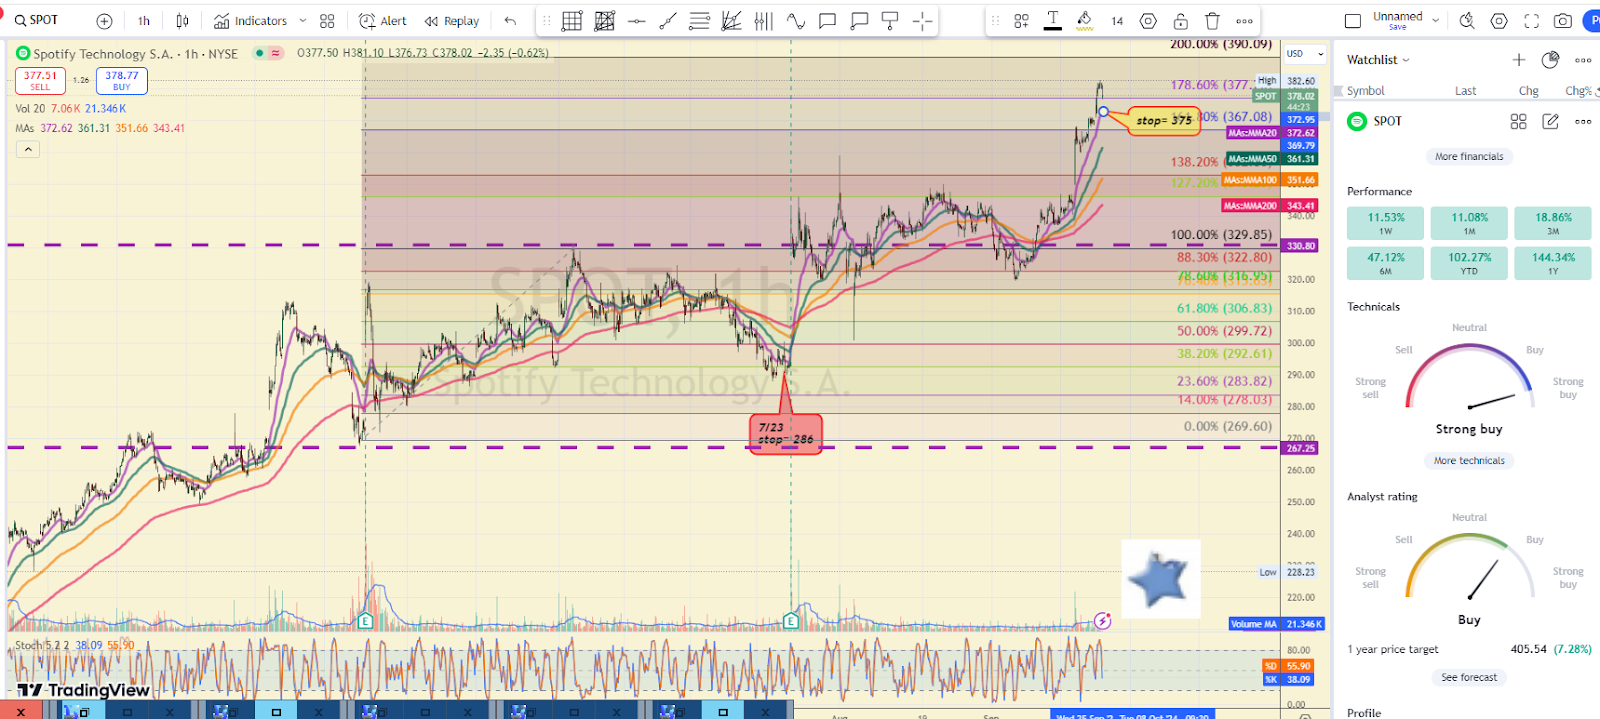Collapse the indicator legend chevron
1600x719 pixels.
coord(28,149)
